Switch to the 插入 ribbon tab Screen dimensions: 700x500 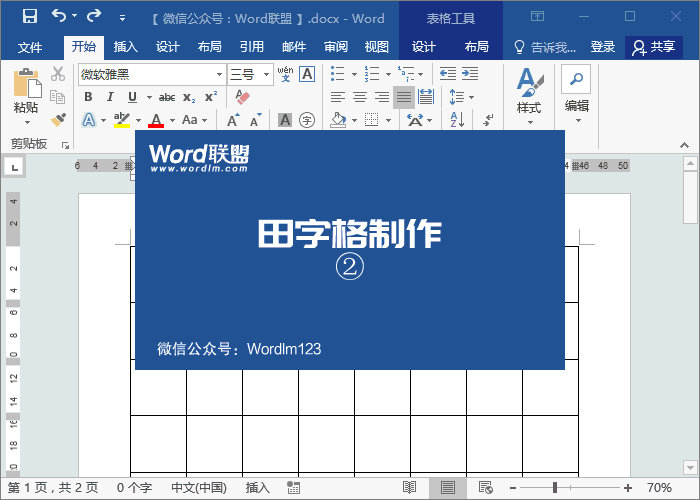125,46
